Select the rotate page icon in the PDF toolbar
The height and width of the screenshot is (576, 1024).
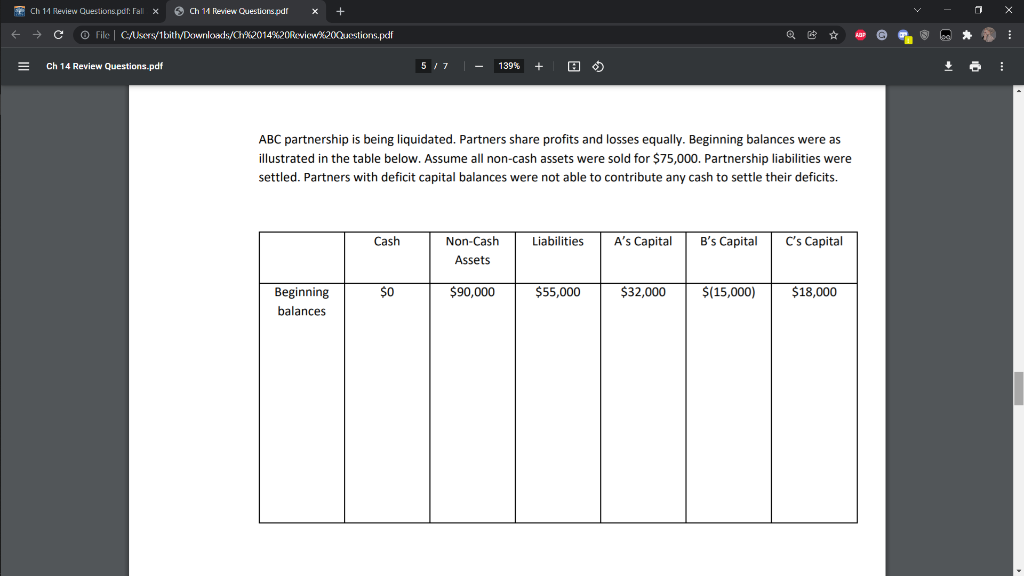click(597, 66)
